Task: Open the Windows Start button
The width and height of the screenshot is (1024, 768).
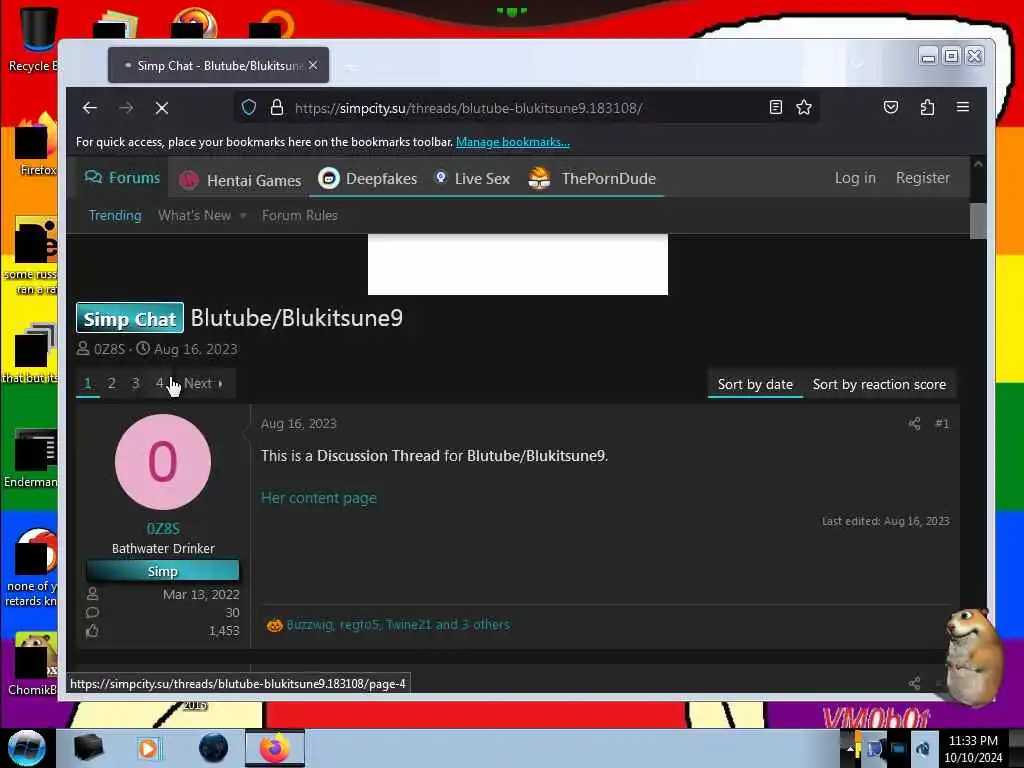Action: tap(27, 748)
